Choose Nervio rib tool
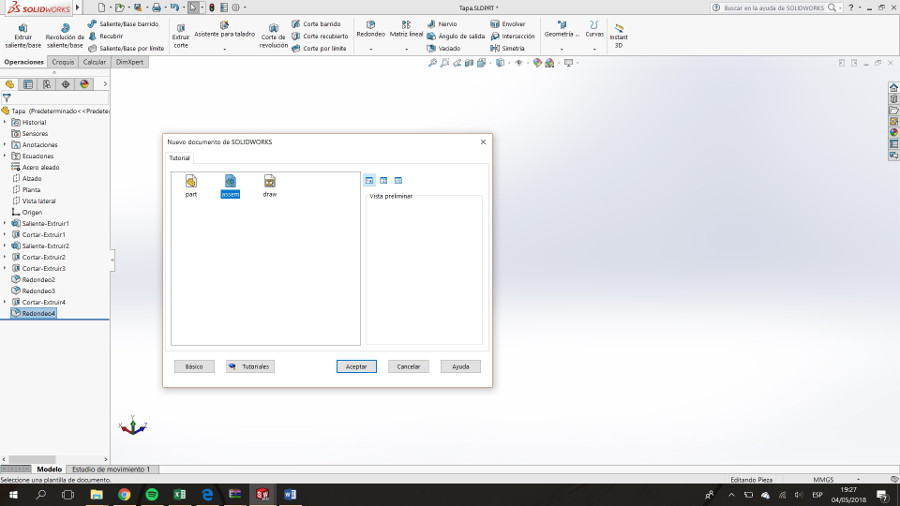 click(x=442, y=24)
